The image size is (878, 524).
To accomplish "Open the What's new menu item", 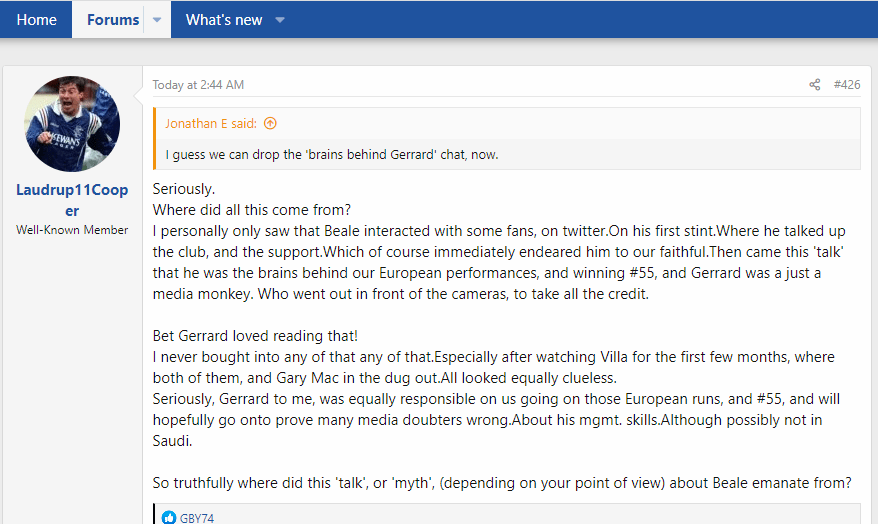I will click(x=224, y=20).
